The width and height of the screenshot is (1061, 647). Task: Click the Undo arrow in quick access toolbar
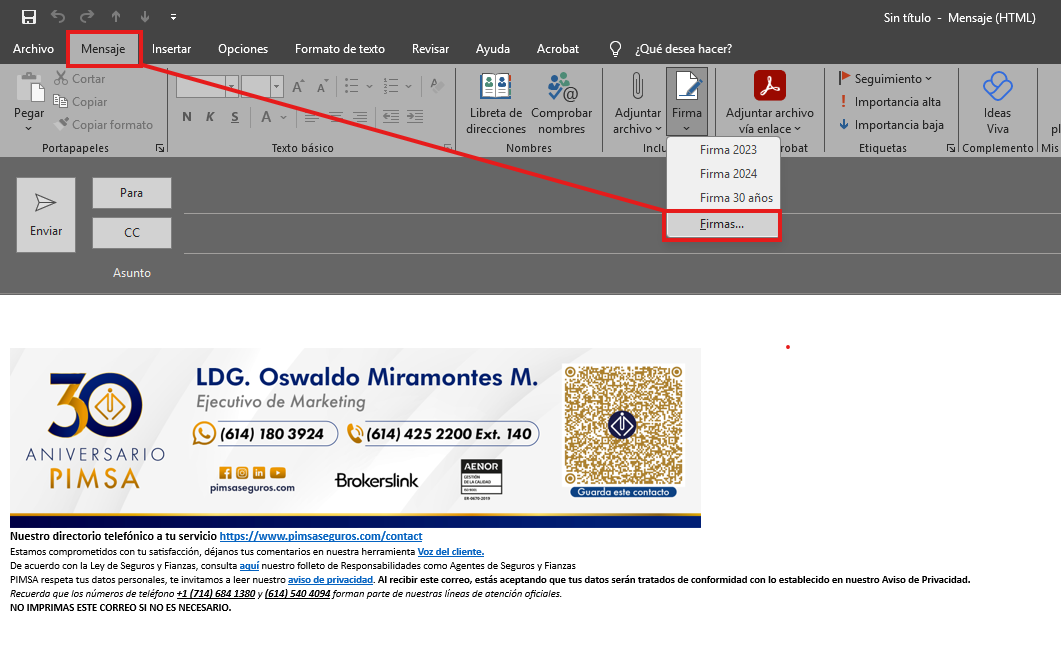coord(58,17)
